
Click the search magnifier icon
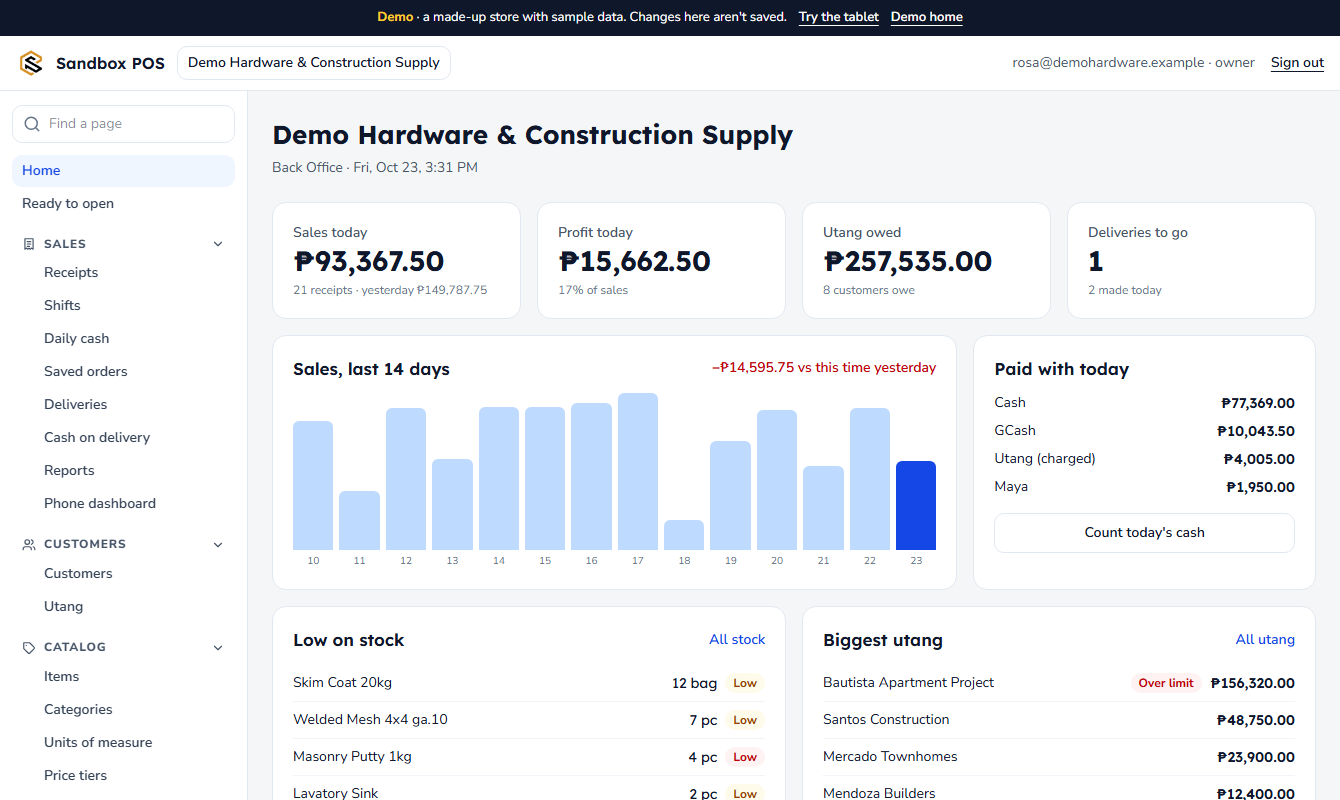tap(32, 124)
